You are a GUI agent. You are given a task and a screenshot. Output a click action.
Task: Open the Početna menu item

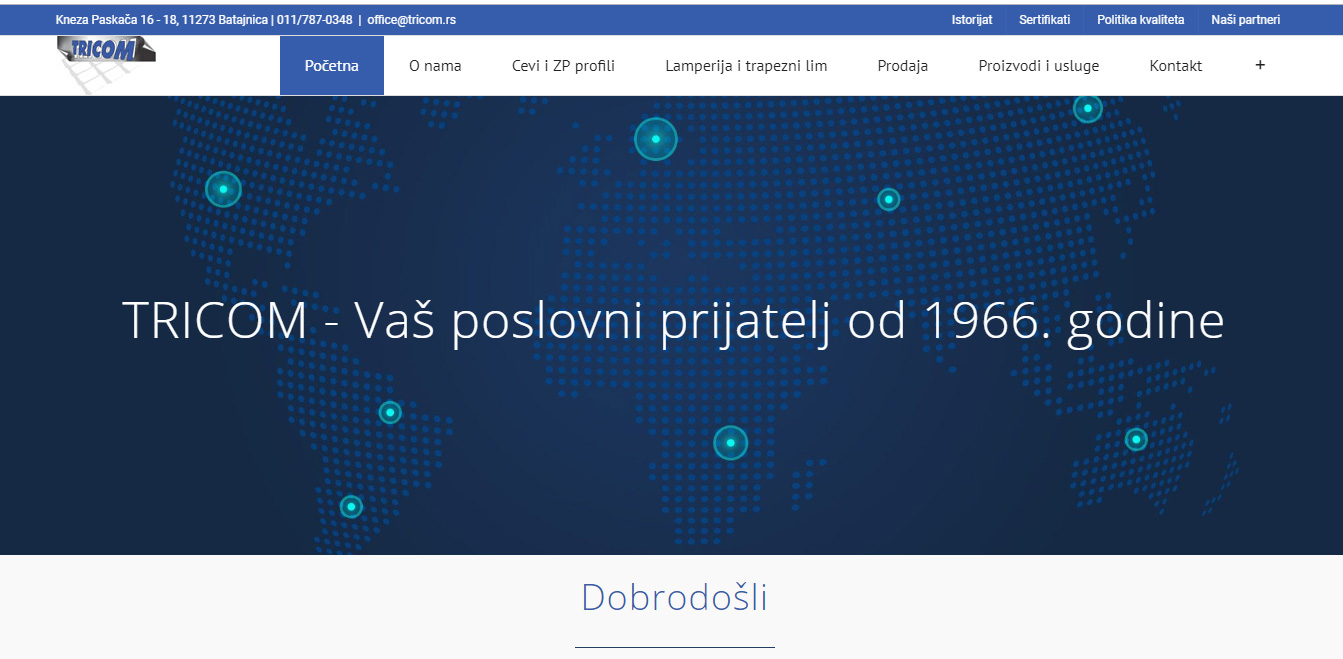(332, 66)
